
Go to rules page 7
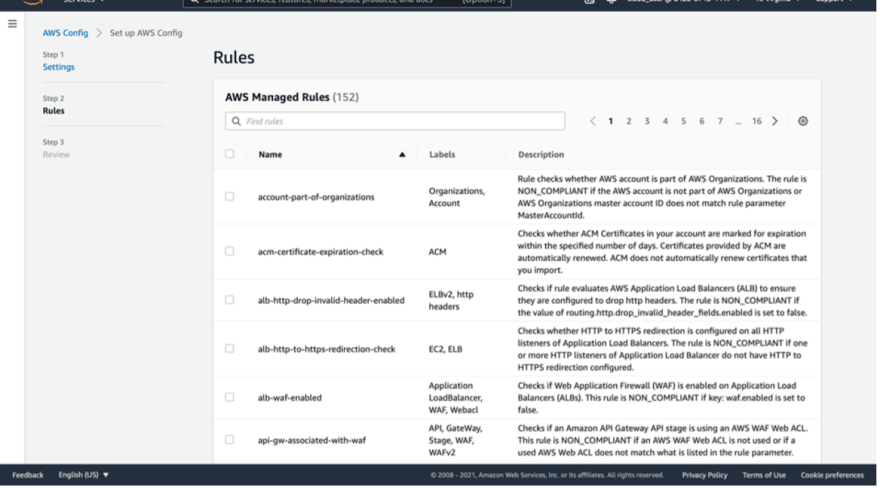720,121
